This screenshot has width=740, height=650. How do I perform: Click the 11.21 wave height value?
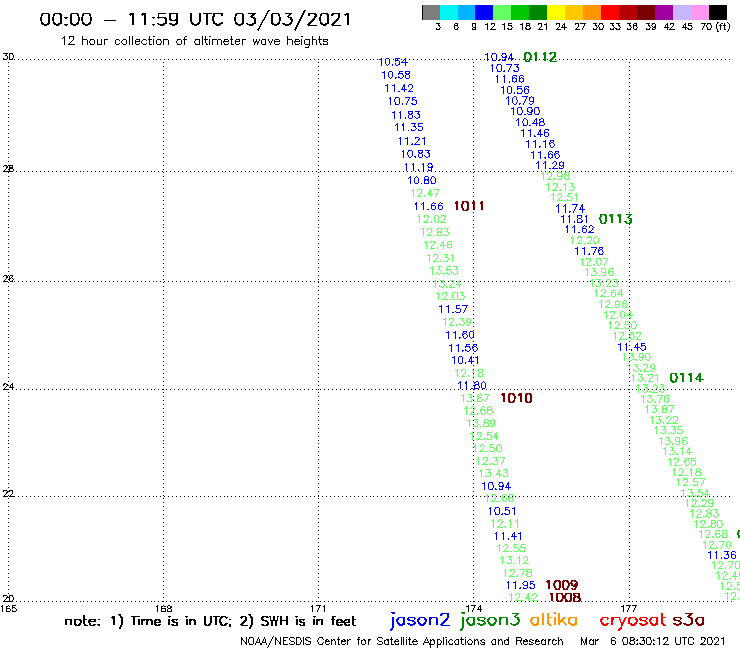point(412,141)
